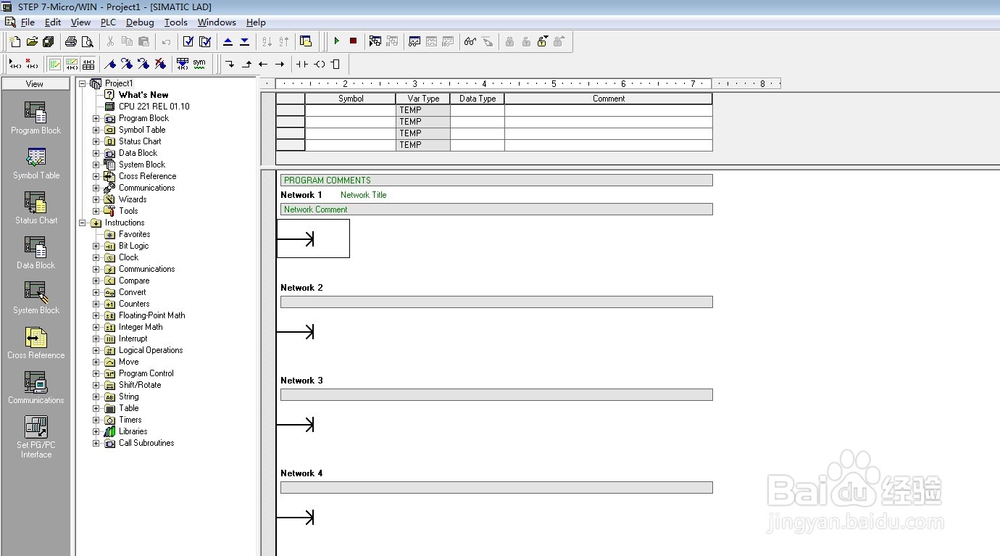Open Communications in View bar
1000x556 pixels.
coord(36,388)
